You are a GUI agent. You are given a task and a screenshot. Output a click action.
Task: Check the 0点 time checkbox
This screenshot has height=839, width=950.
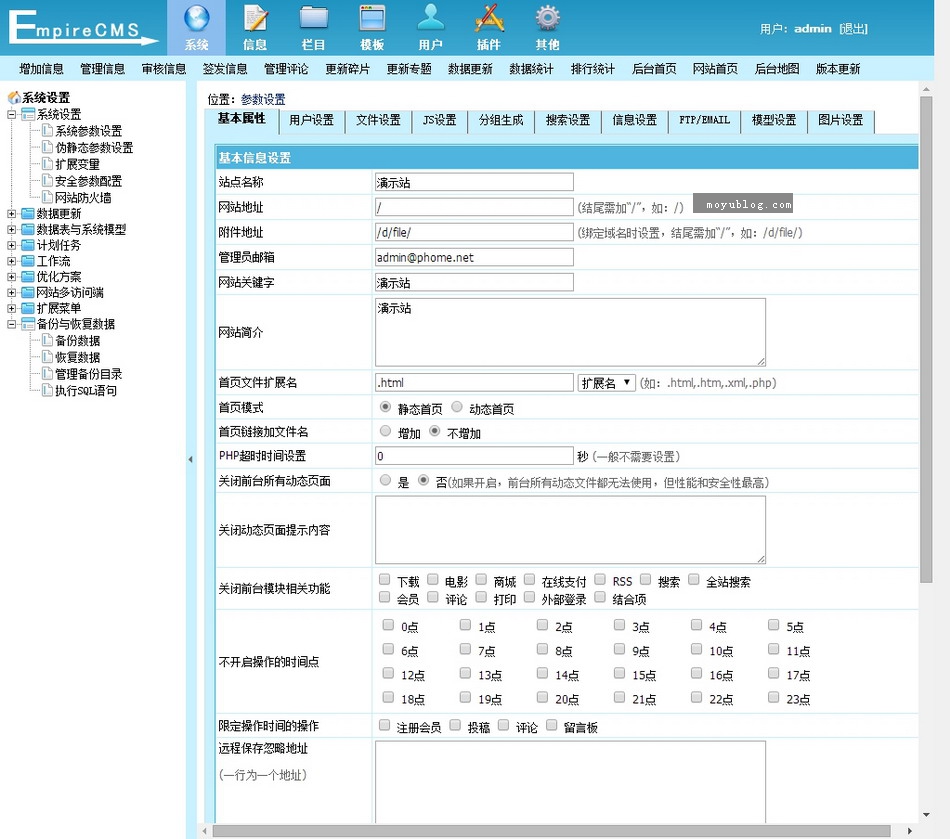click(388, 625)
